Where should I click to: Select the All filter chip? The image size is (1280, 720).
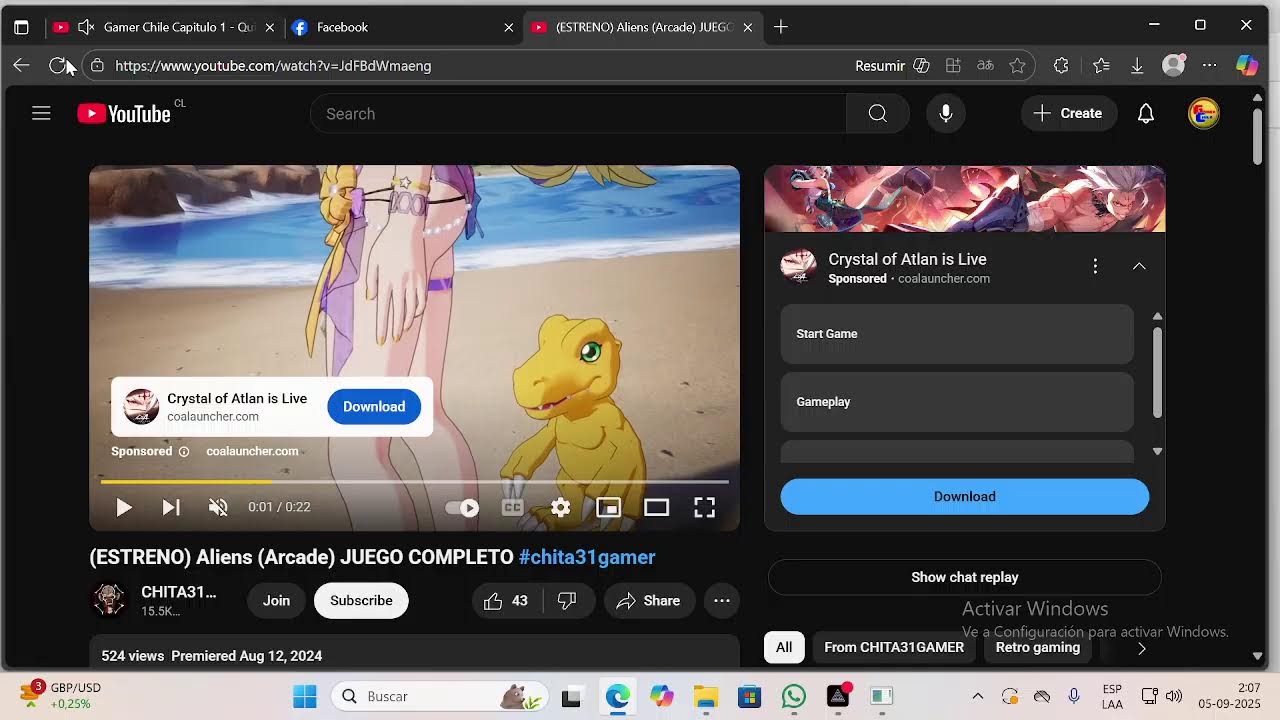(784, 648)
